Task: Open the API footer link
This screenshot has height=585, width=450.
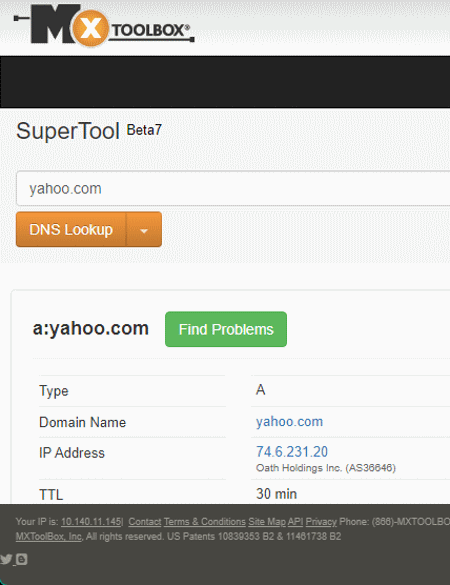Action: [295, 522]
